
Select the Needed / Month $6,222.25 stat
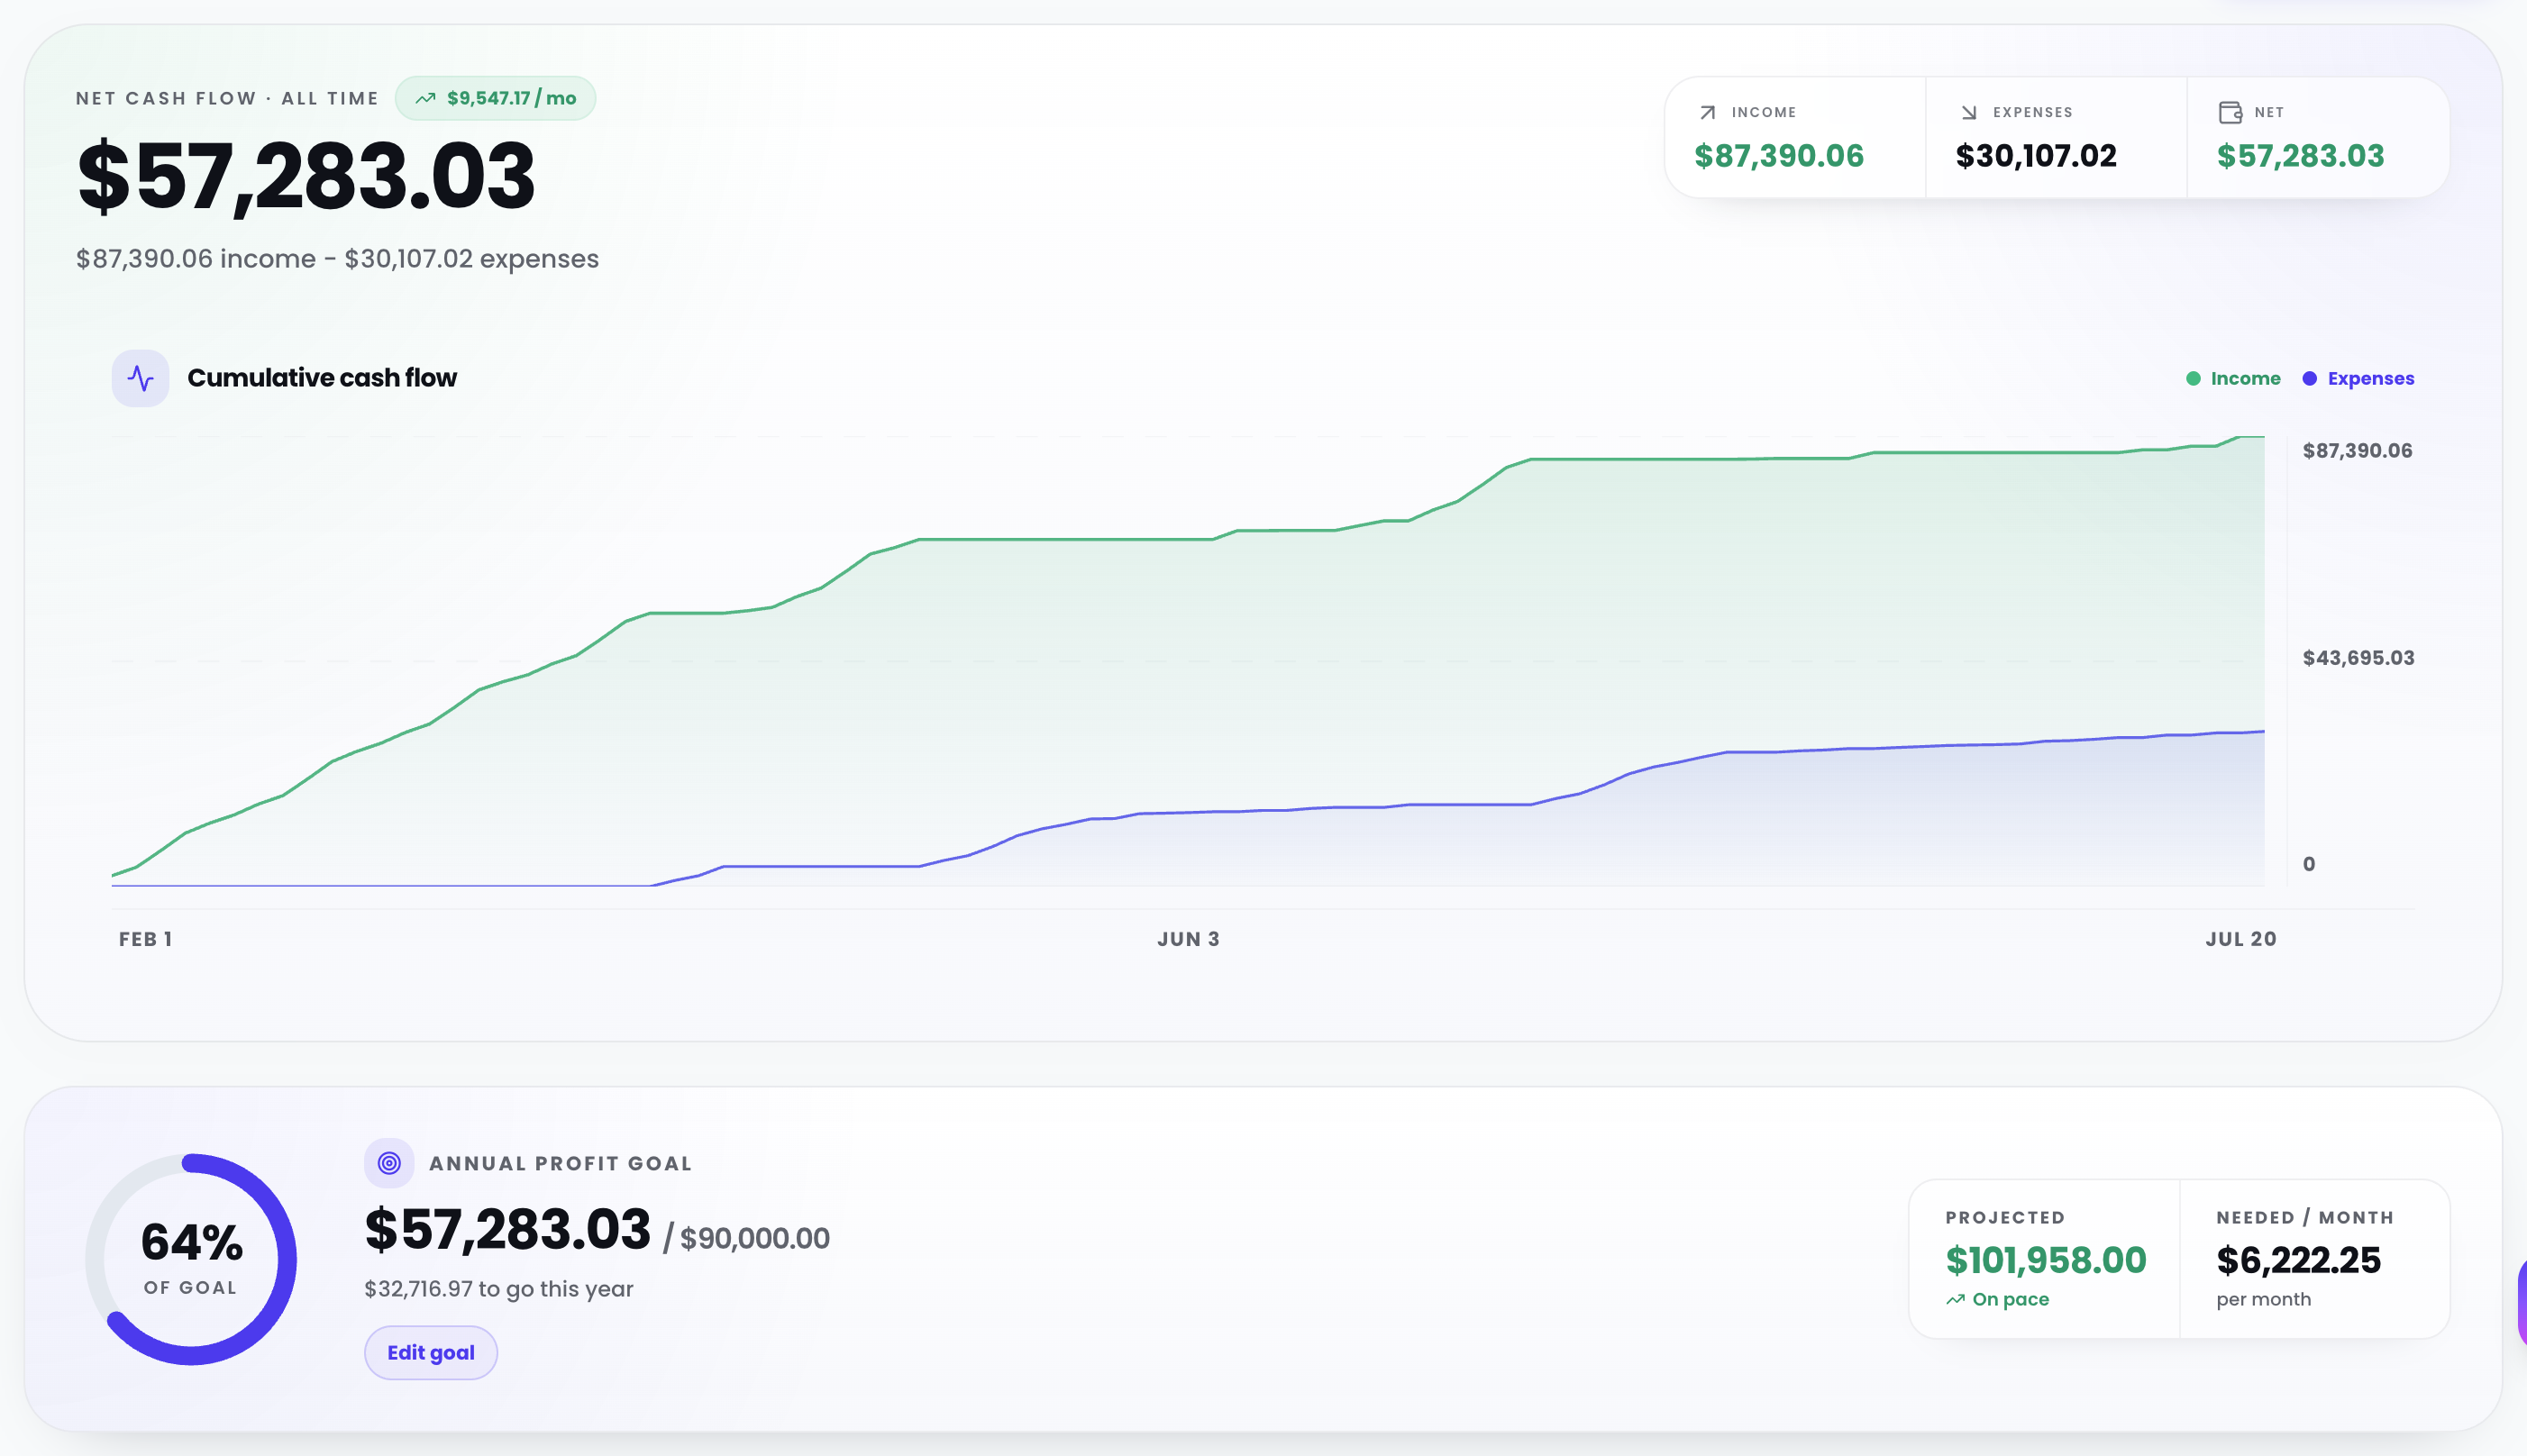tap(2315, 1258)
